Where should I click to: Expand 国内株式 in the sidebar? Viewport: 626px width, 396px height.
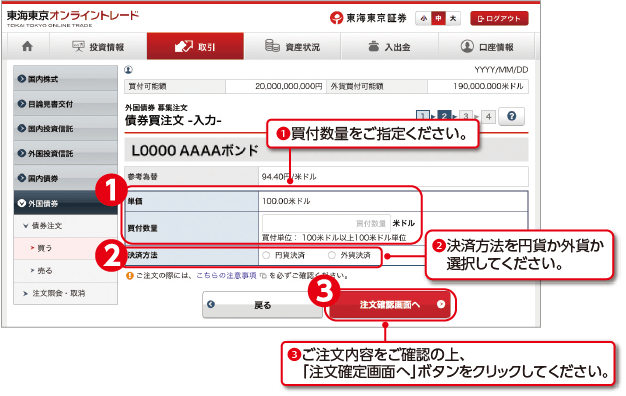(x=65, y=79)
